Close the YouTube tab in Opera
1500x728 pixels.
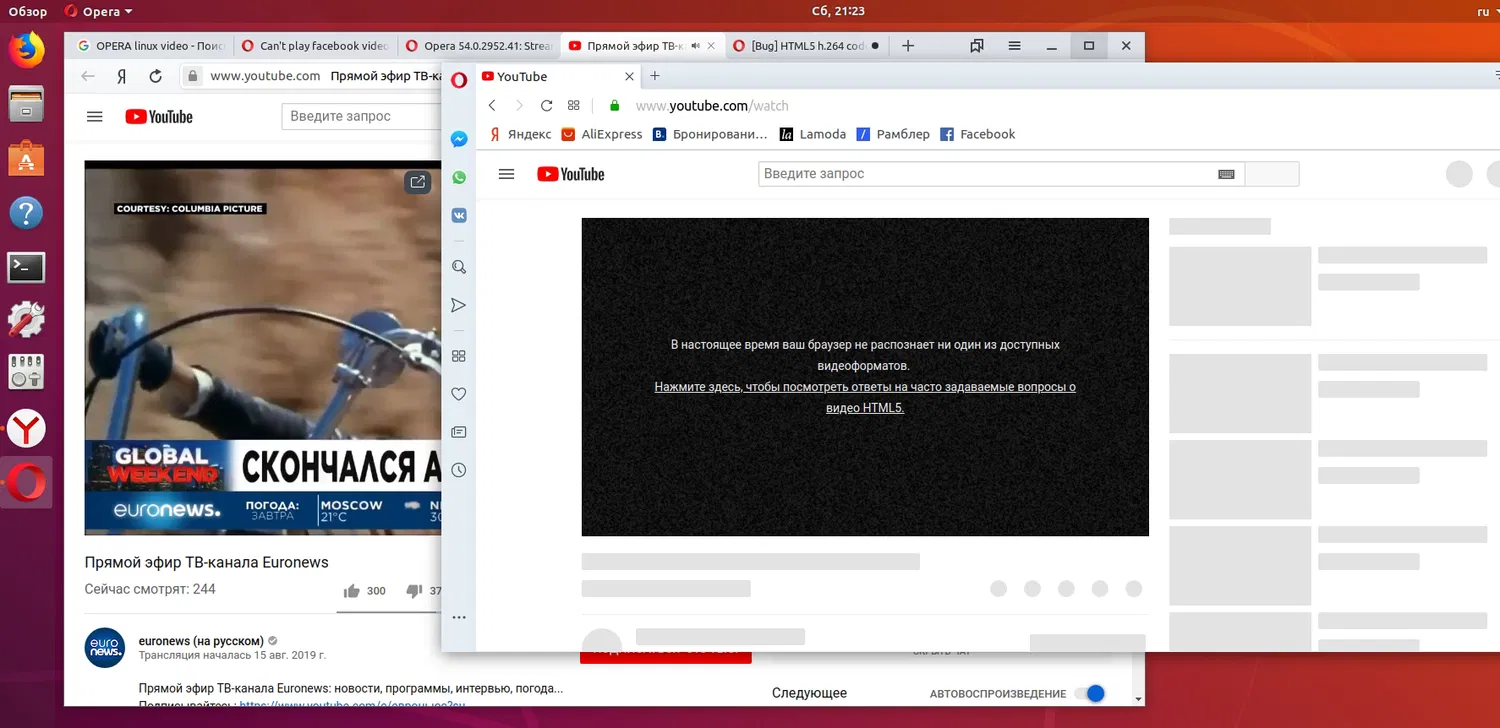[629, 76]
